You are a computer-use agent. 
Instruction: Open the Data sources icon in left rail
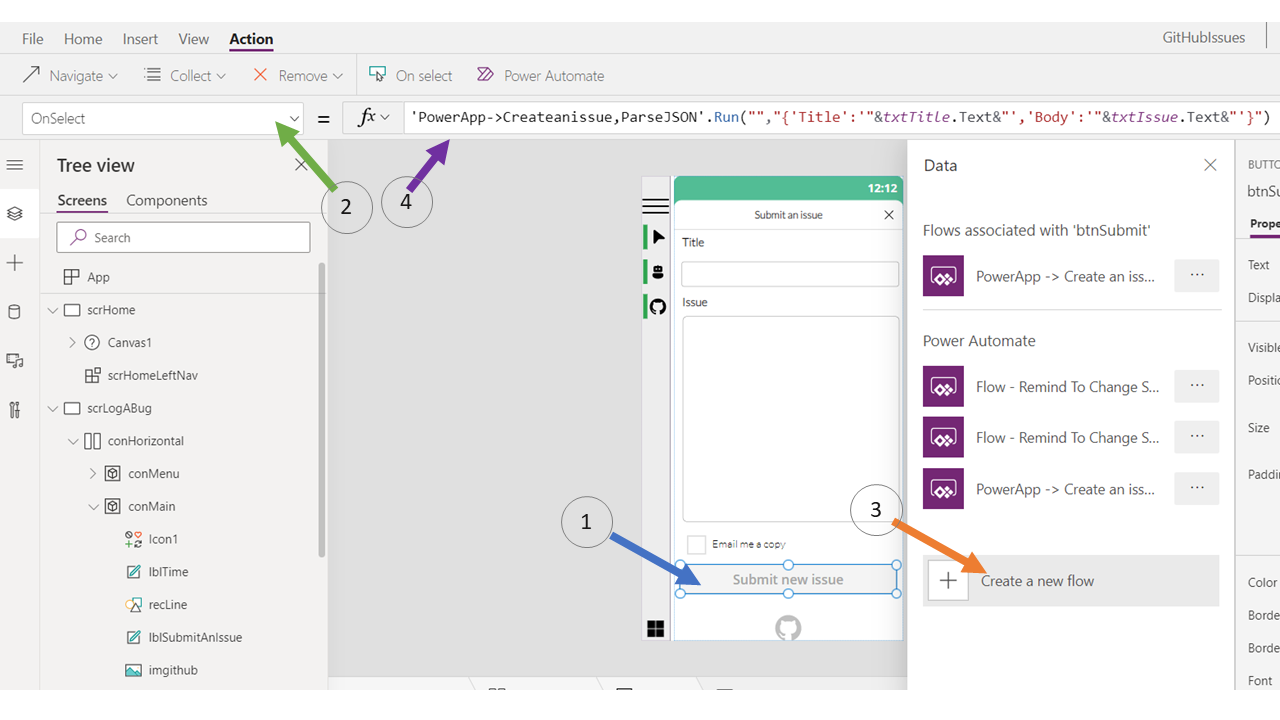point(14,312)
